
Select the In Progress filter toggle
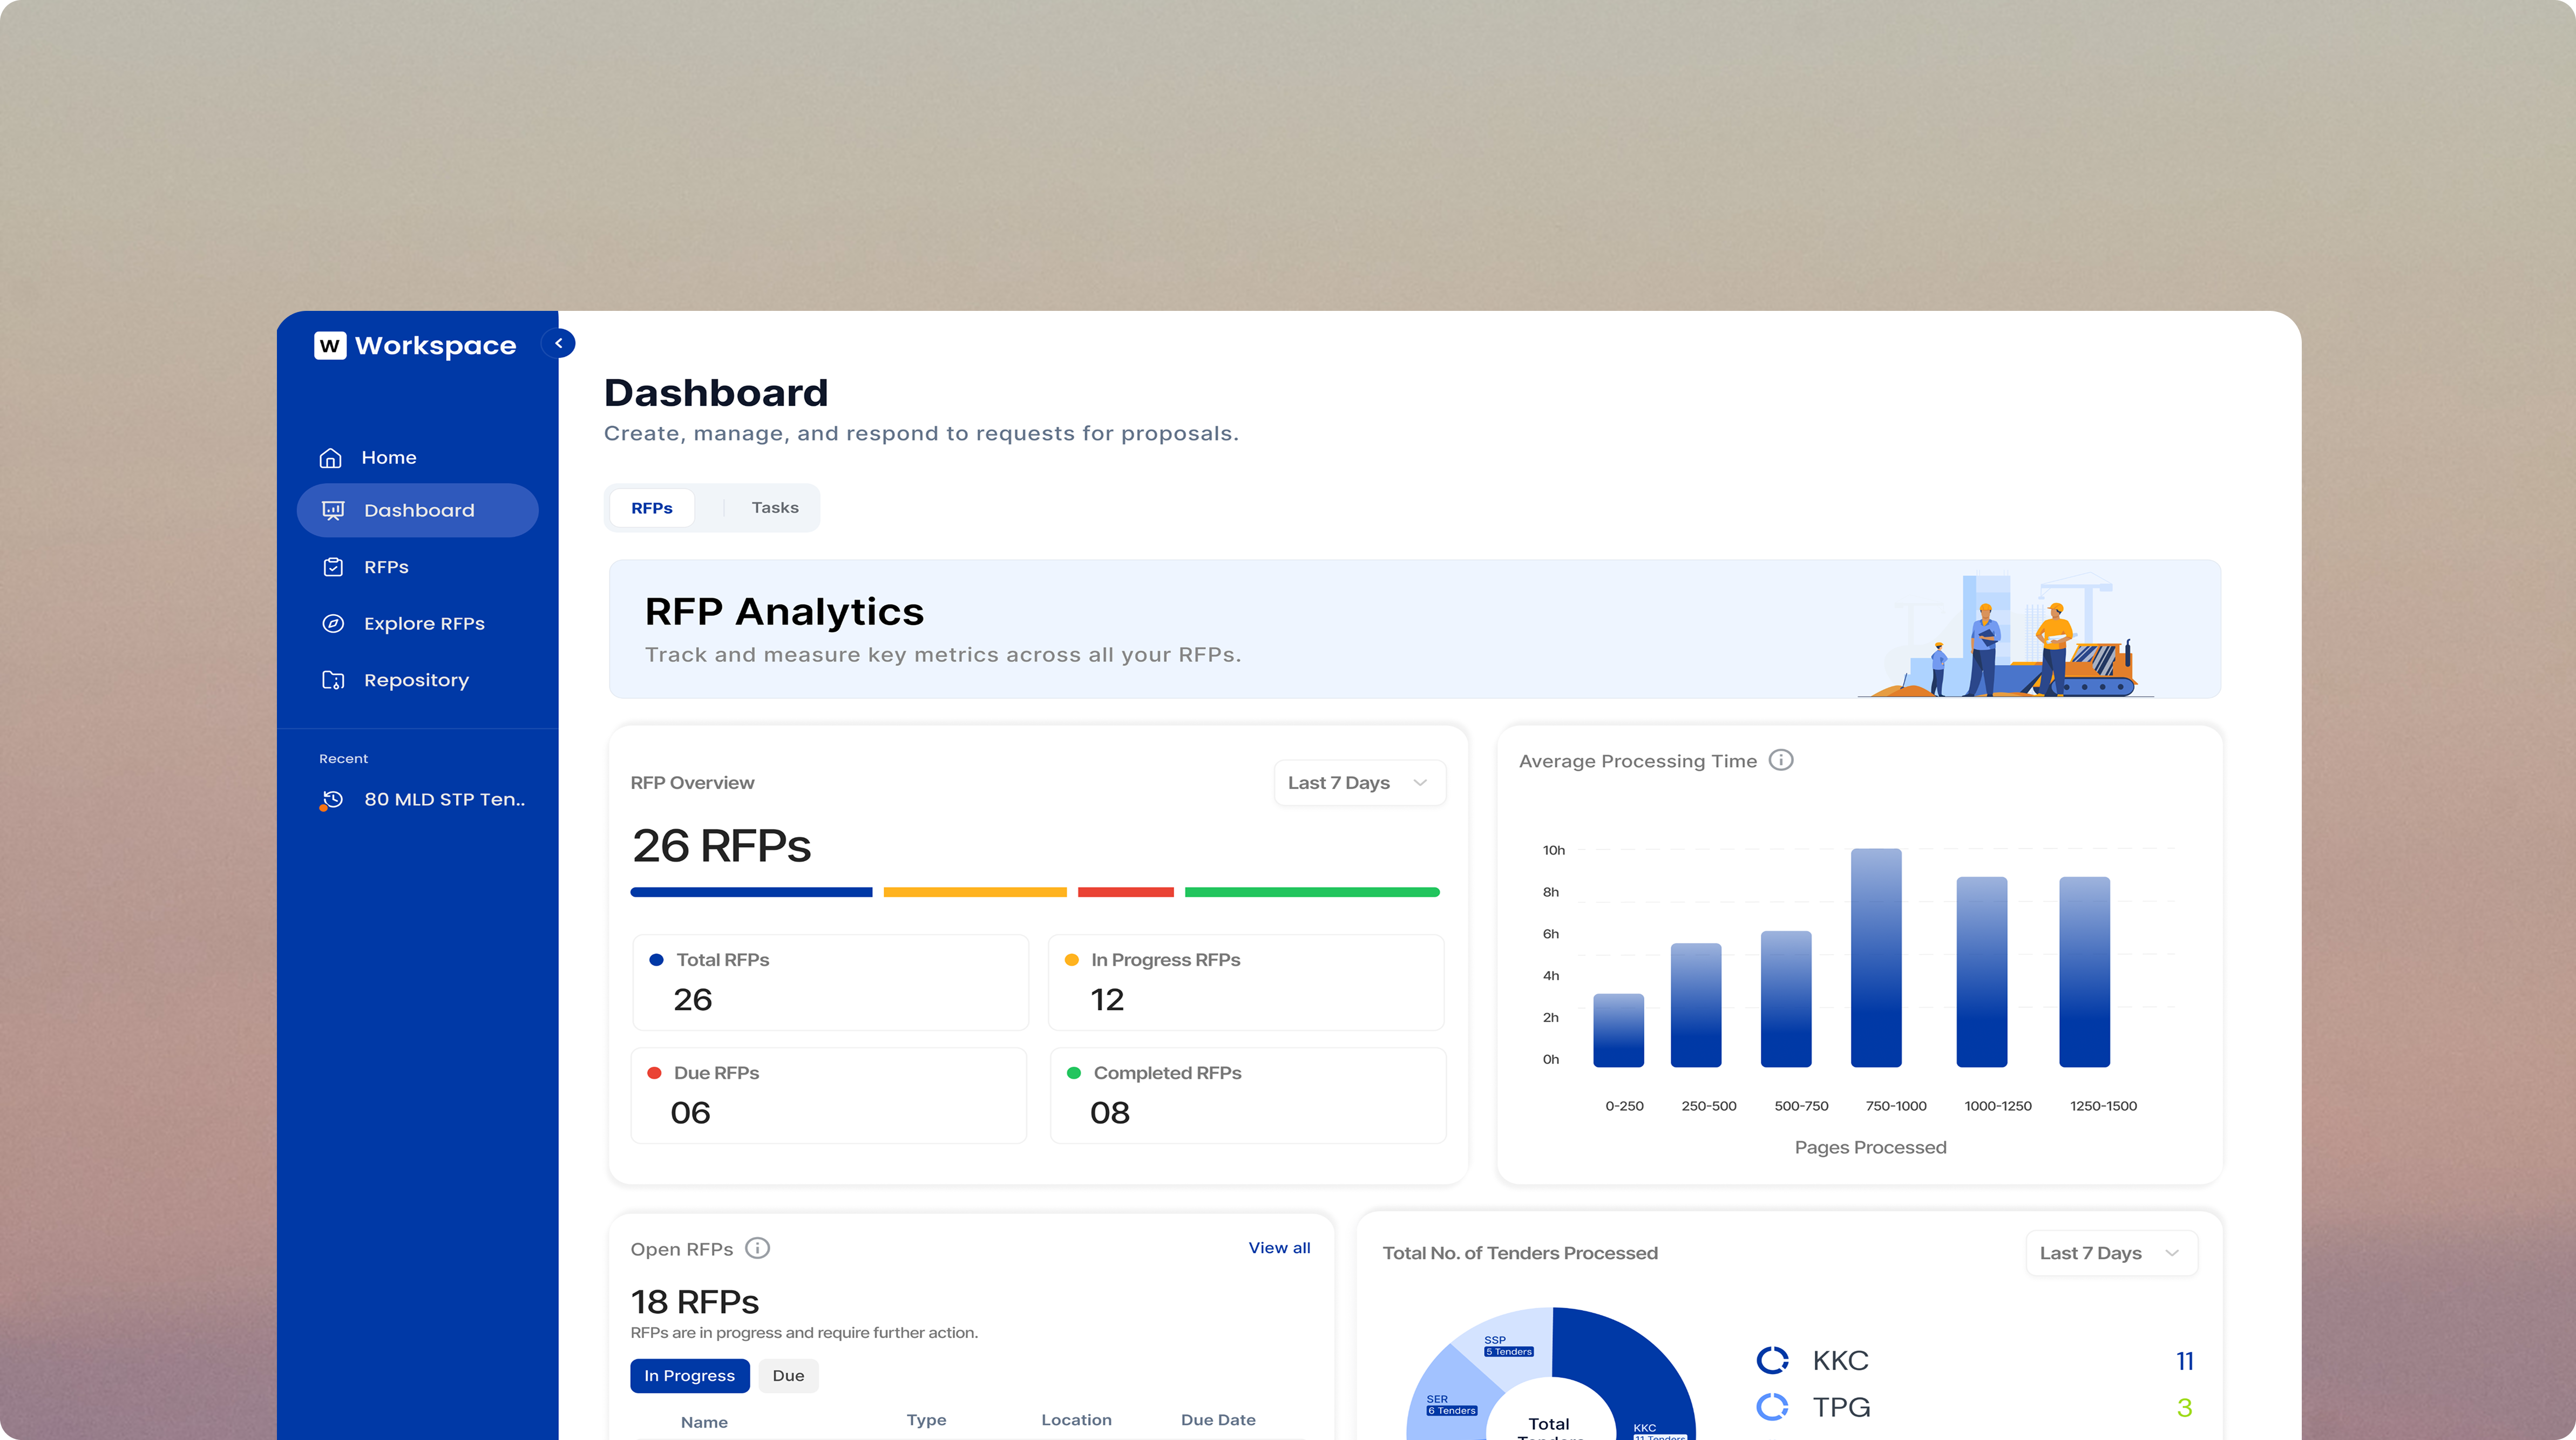tap(689, 1375)
